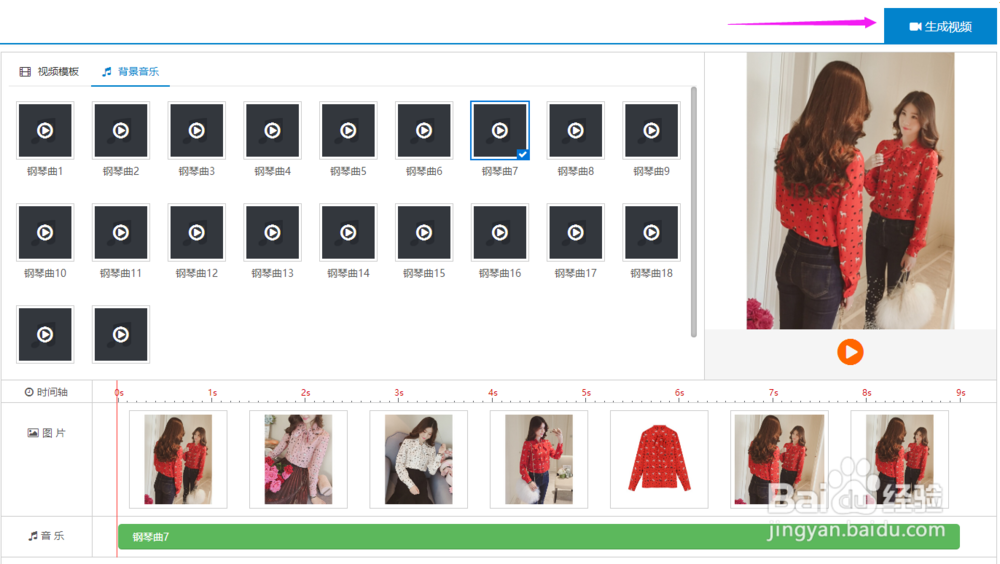Select the first timeline image of two women
The height and width of the screenshot is (564, 1000).
coord(178,459)
